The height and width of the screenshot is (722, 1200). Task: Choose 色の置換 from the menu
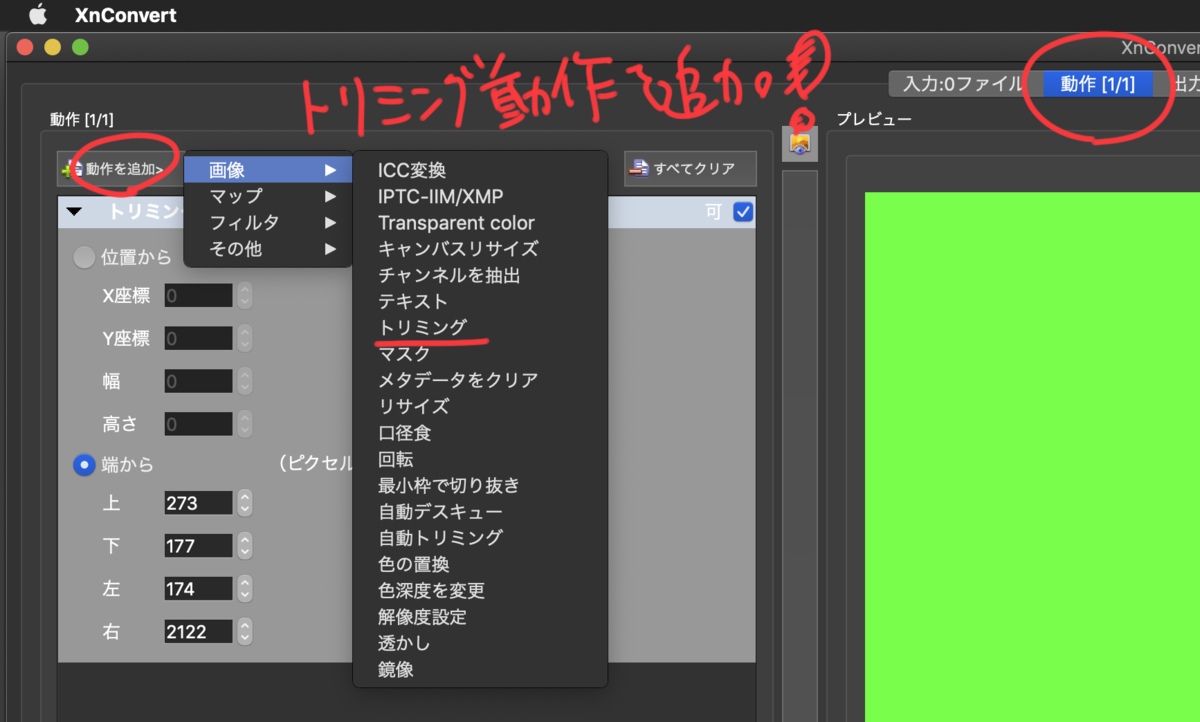[x=480, y=564]
